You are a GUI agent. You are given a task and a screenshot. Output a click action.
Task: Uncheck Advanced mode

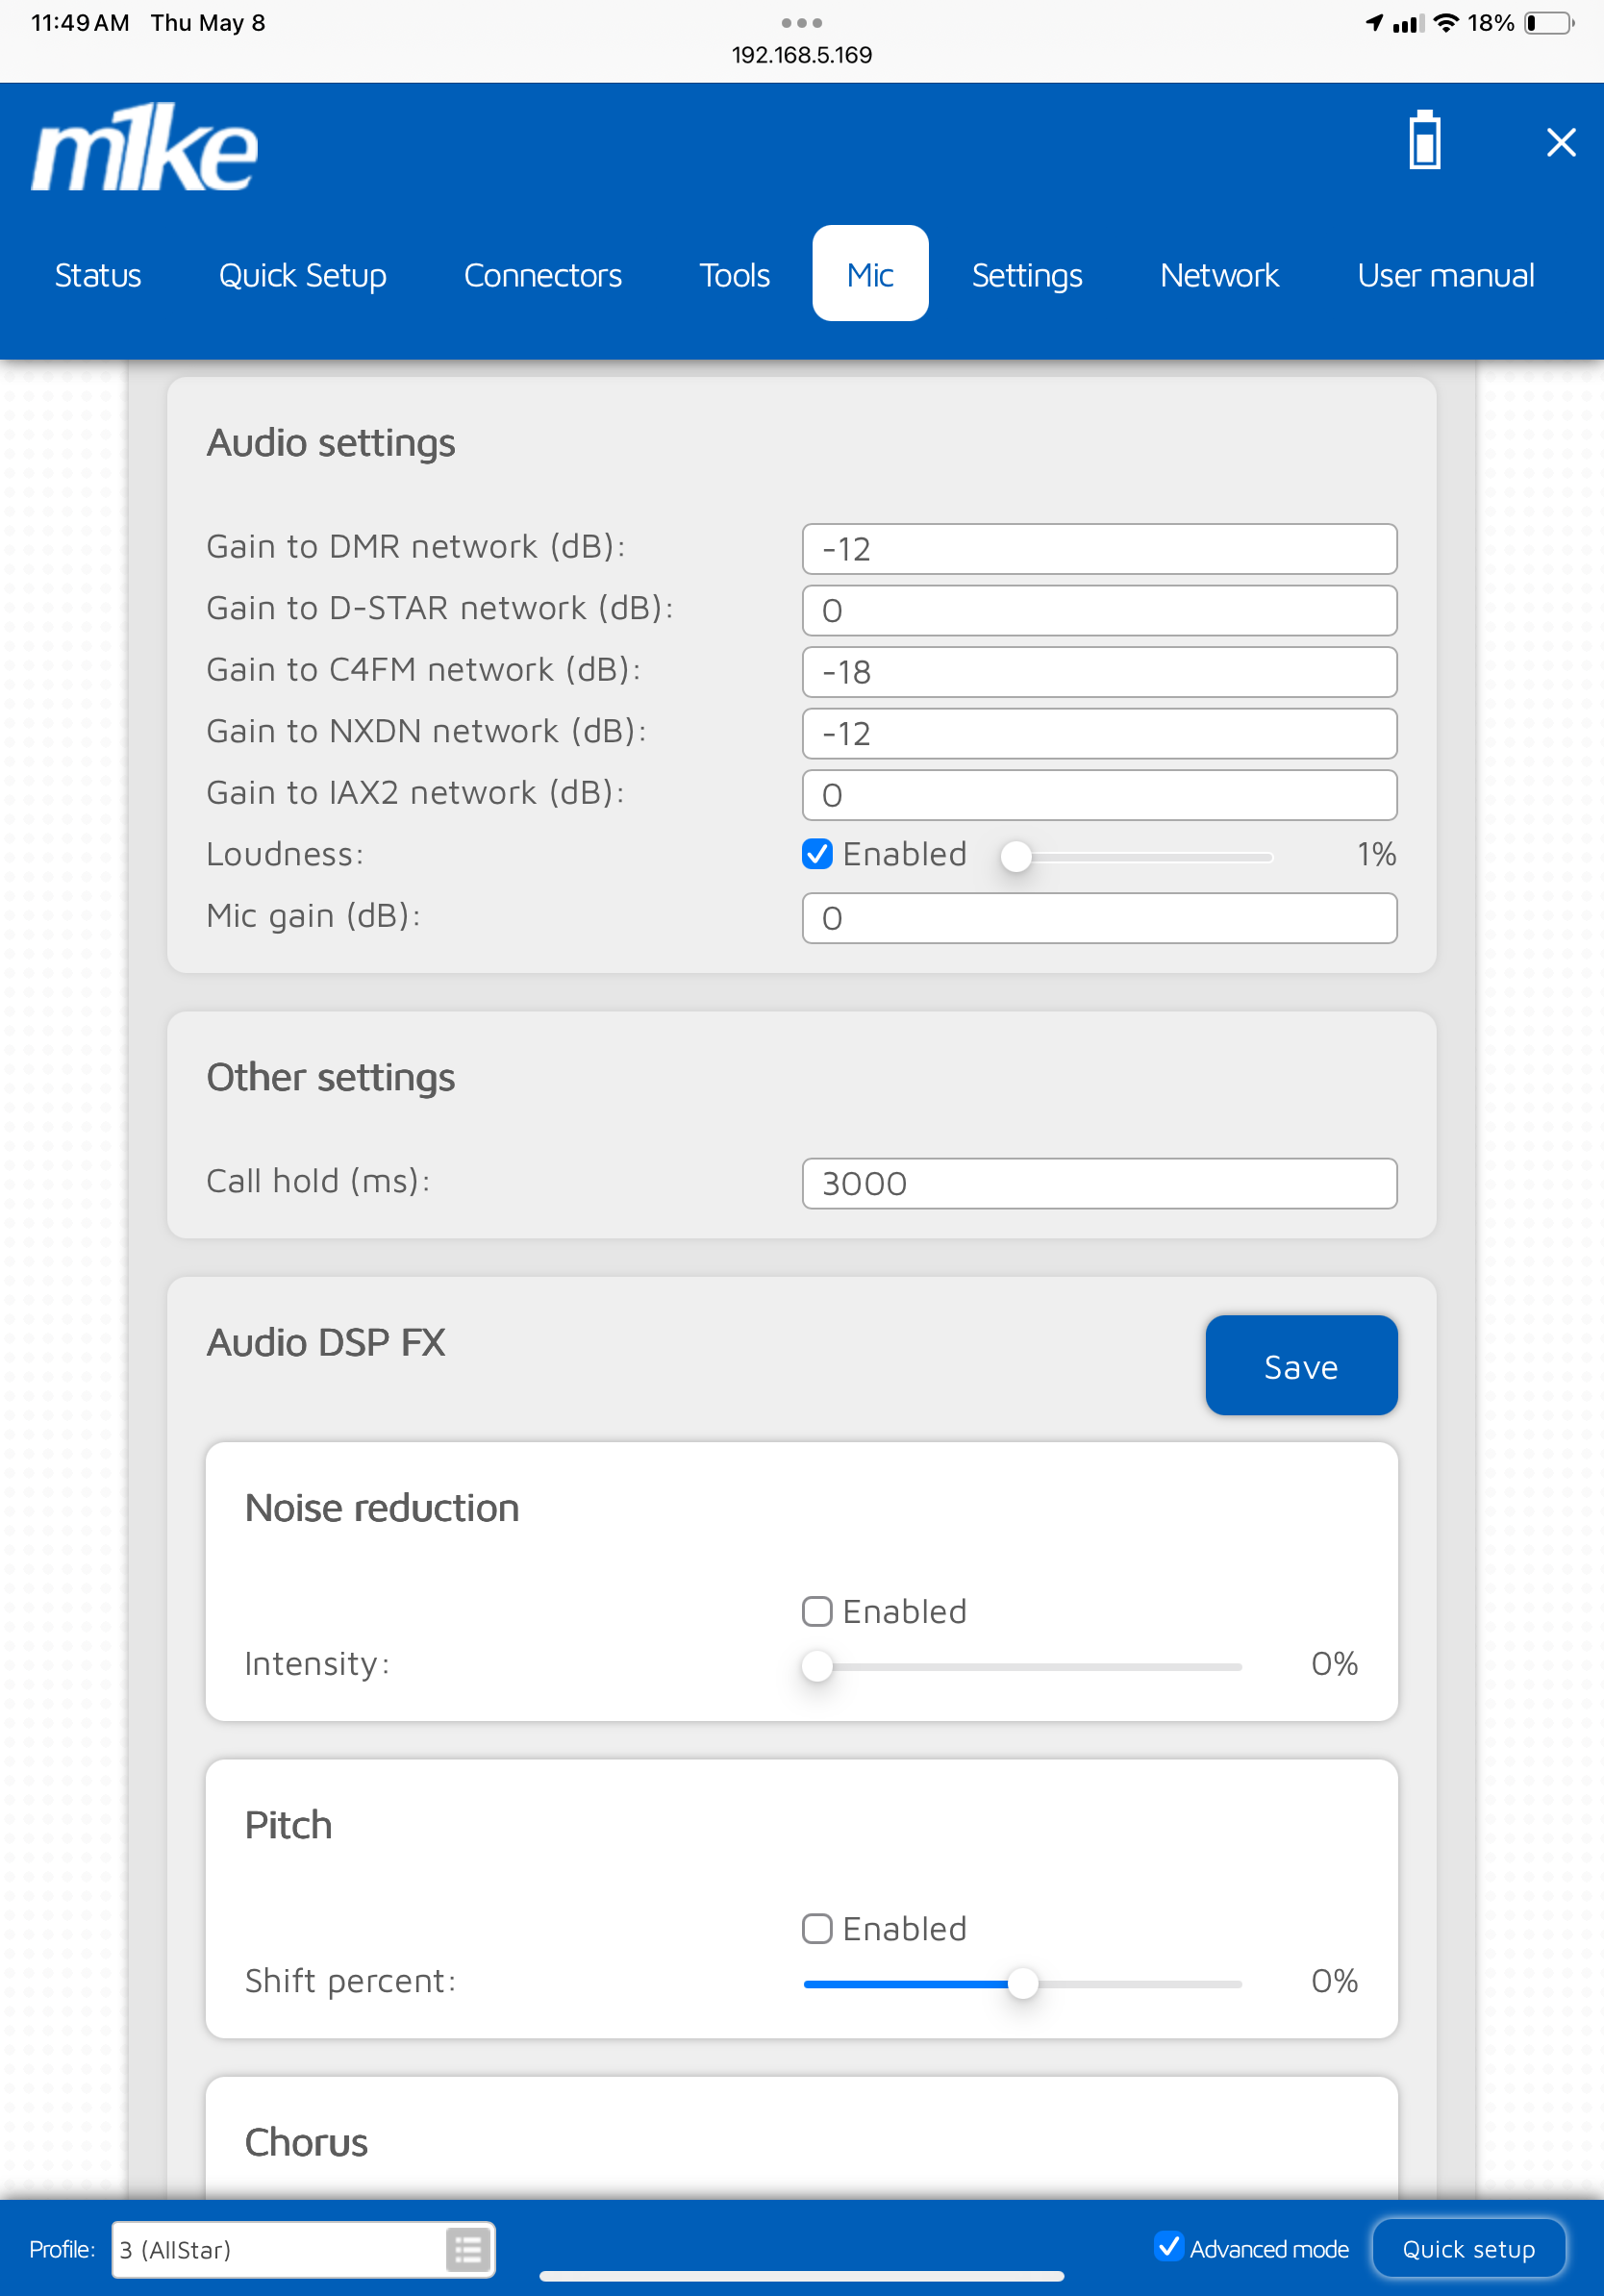[1168, 2247]
